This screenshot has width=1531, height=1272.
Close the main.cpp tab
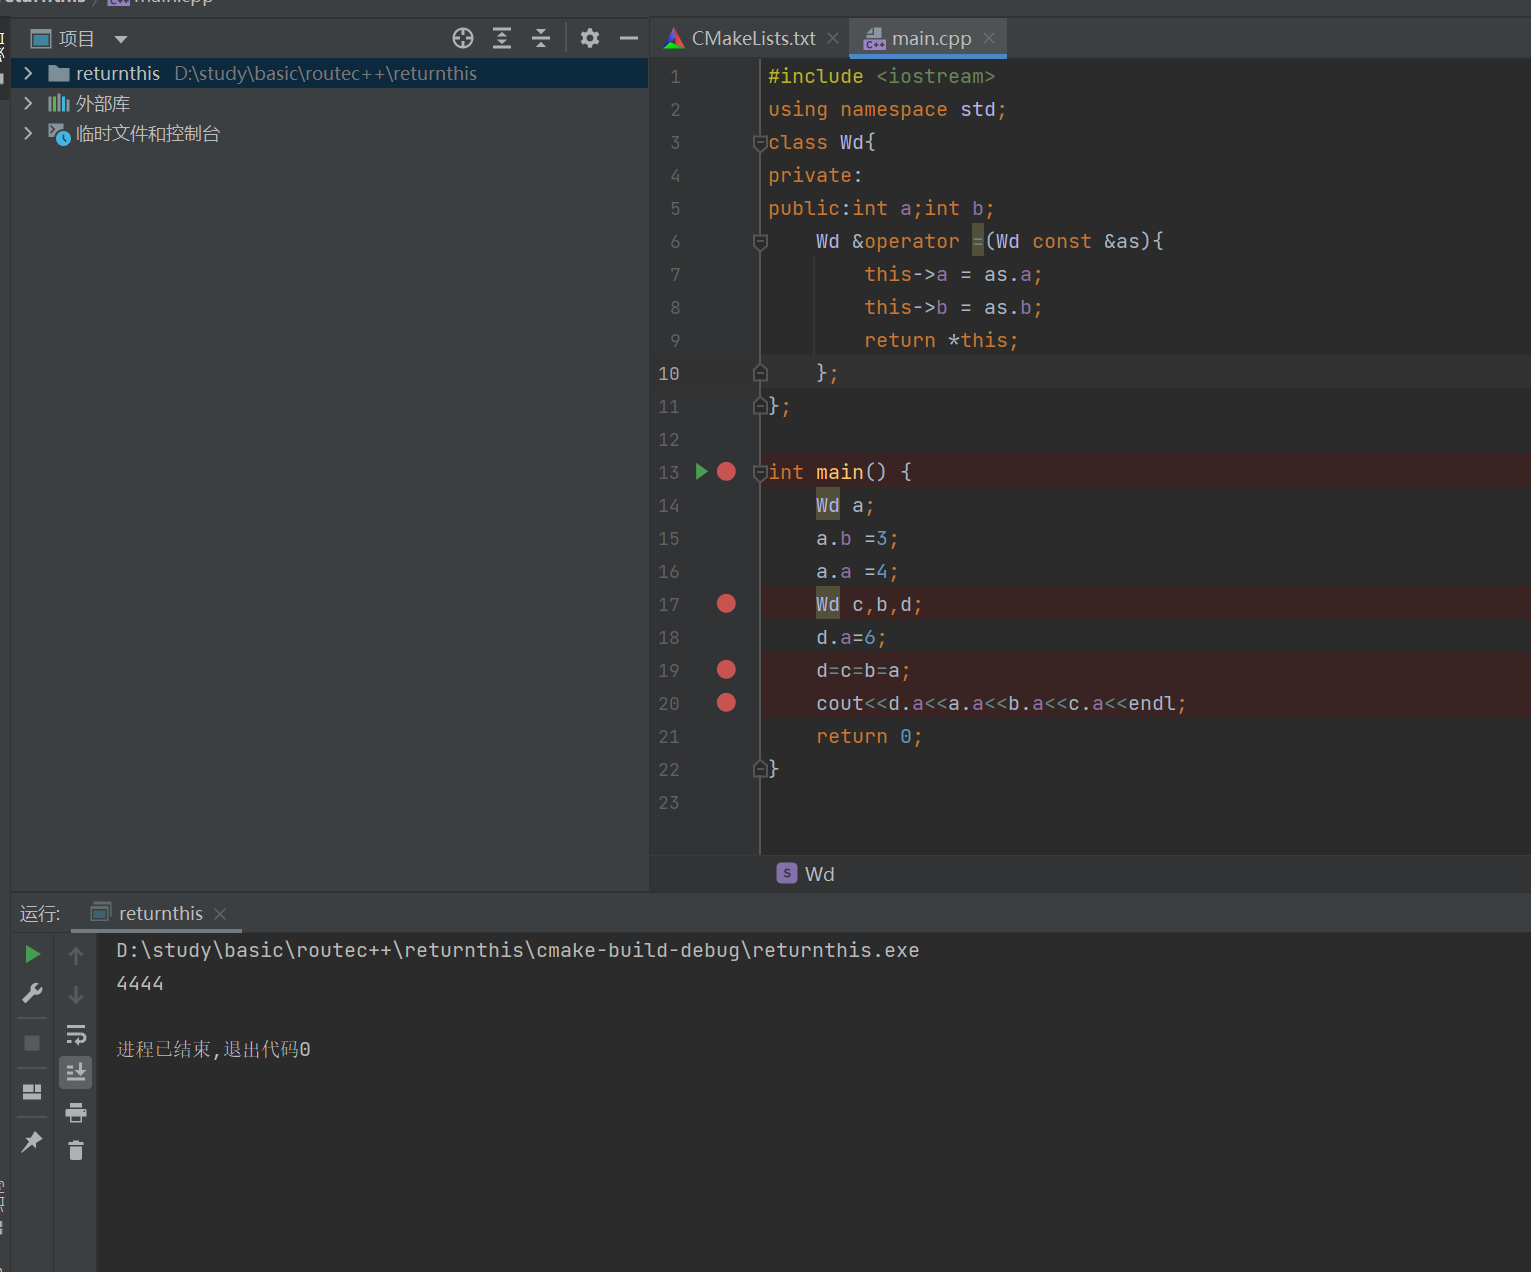pos(989,38)
